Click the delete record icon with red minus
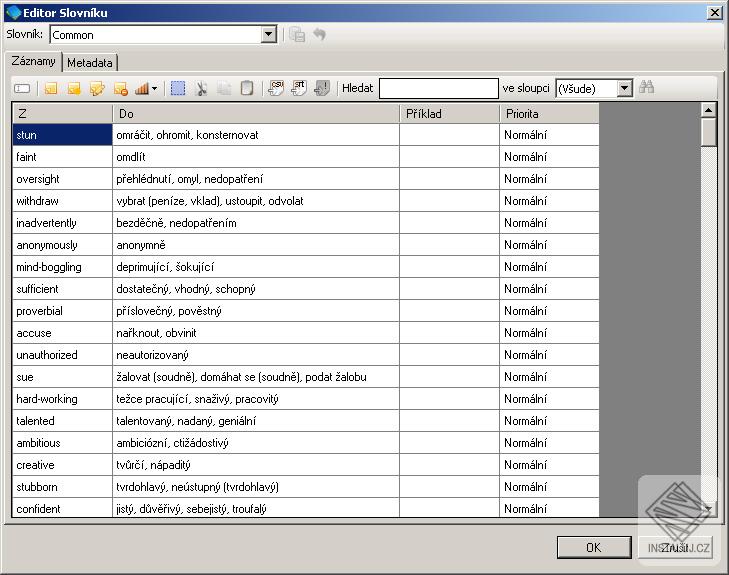Viewport: 729px width, 575px height. [x=121, y=88]
